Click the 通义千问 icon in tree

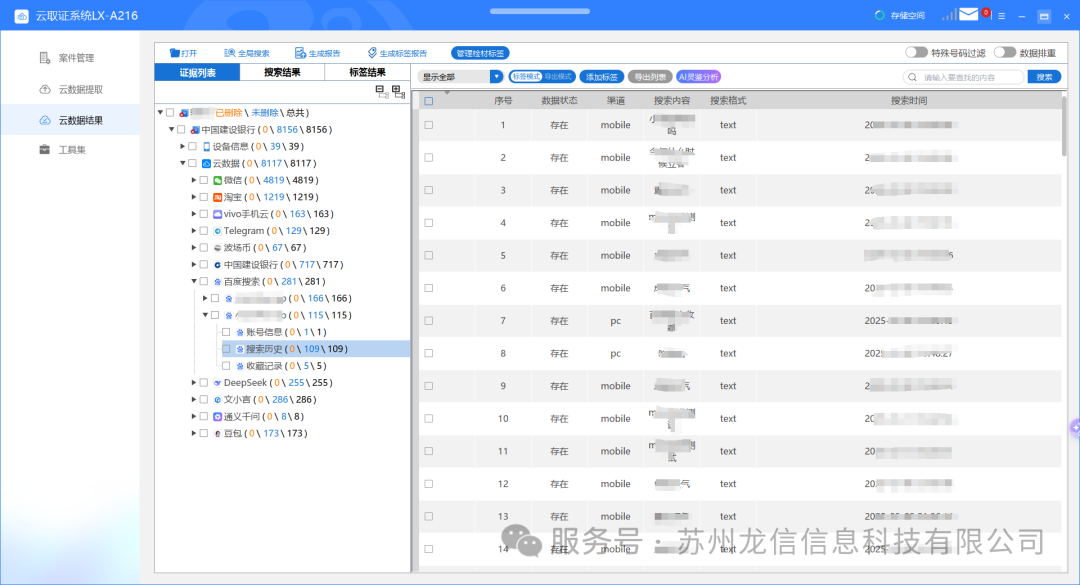pos(217,416)
